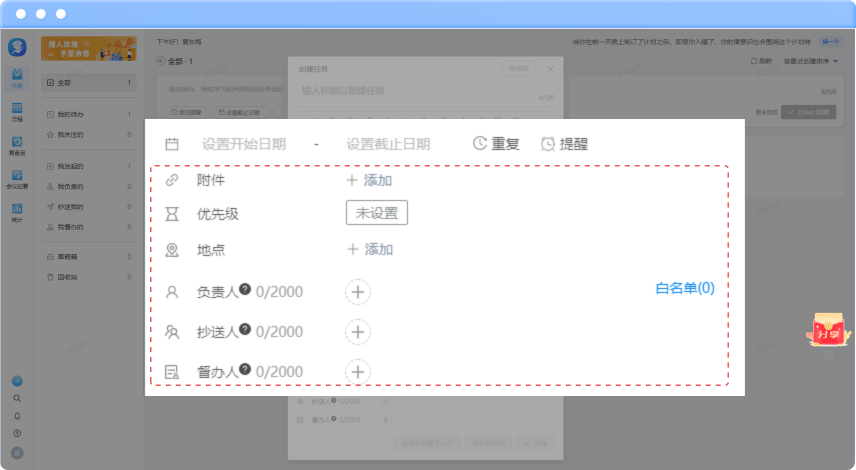Click the plus circle next to 督办人

coord(358,372)
